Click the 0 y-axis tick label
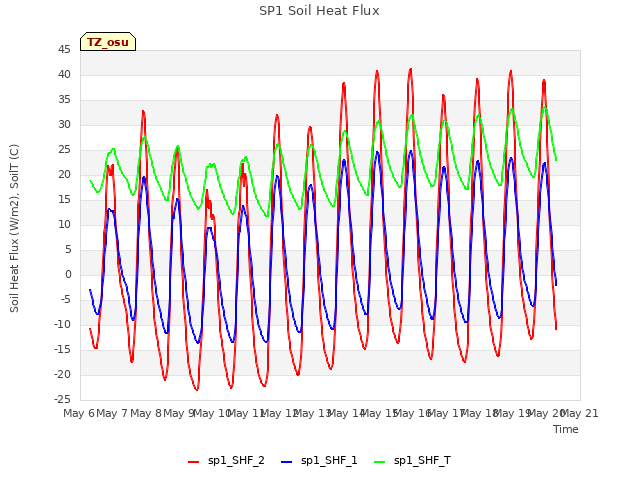This screenshot has height=480, width=640. point(68,274)
